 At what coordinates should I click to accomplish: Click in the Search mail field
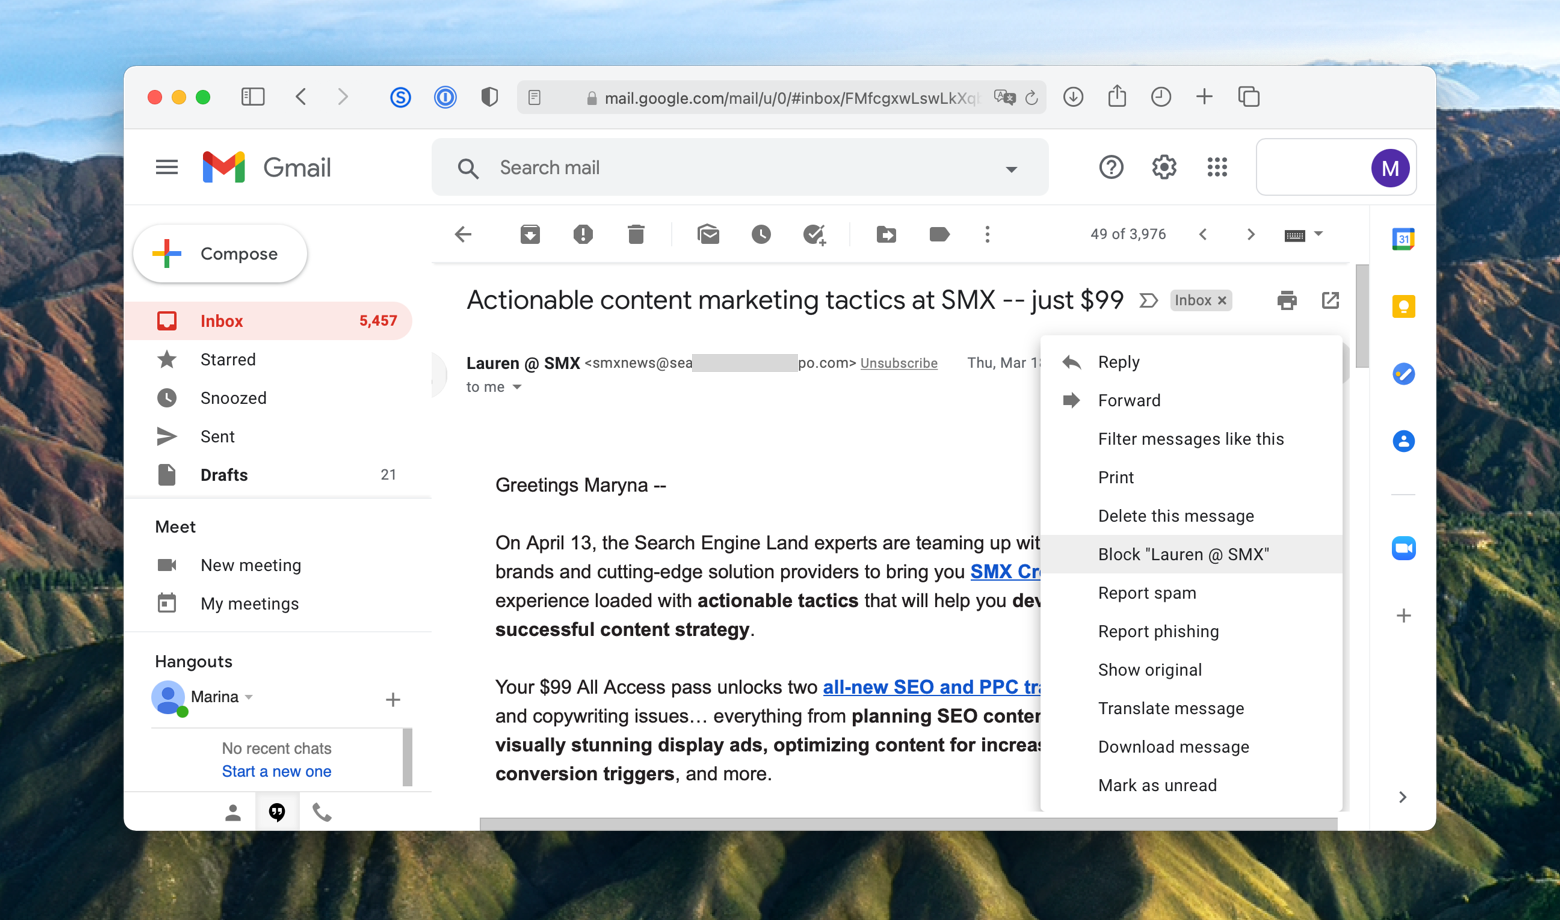pyautogui.click(x=740, y=168)
